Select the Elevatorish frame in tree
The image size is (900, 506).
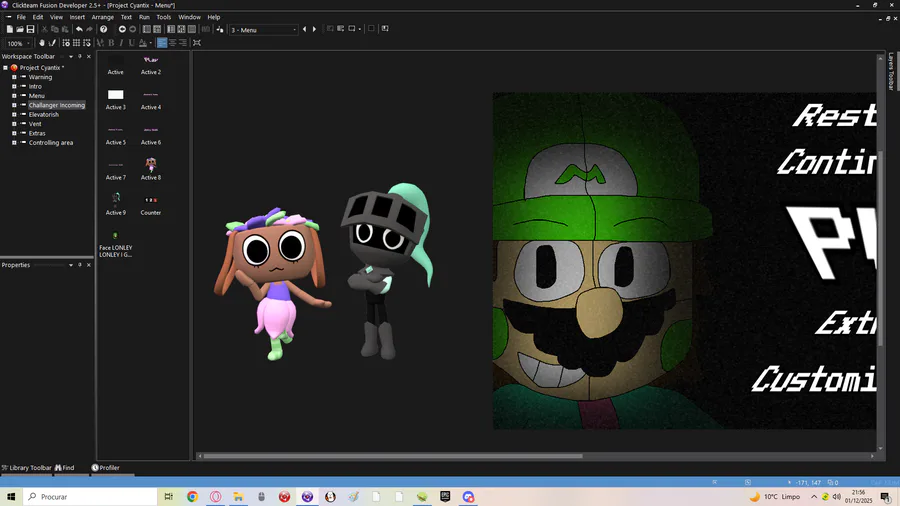coord(43,114)
